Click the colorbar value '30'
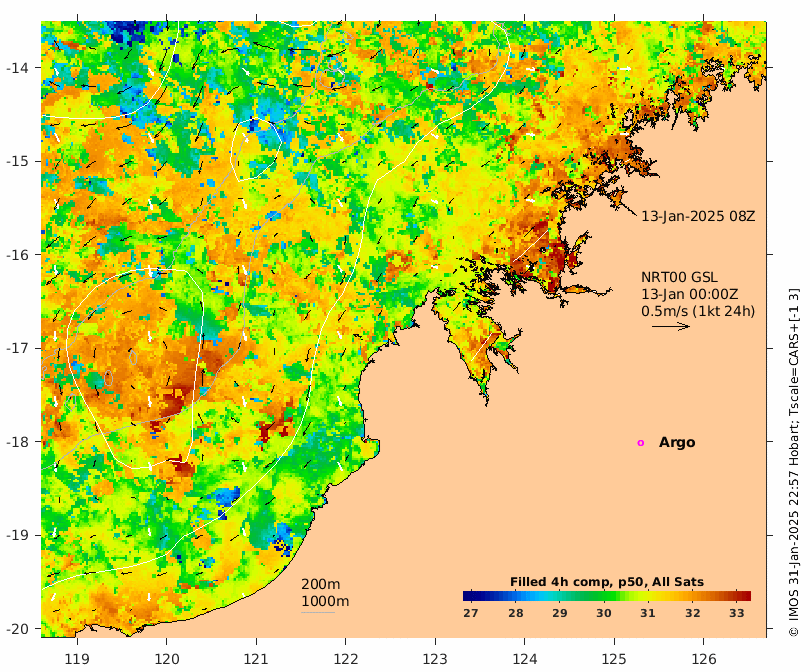The width and height of the screenshot is (810, 672). coord(604,613)
